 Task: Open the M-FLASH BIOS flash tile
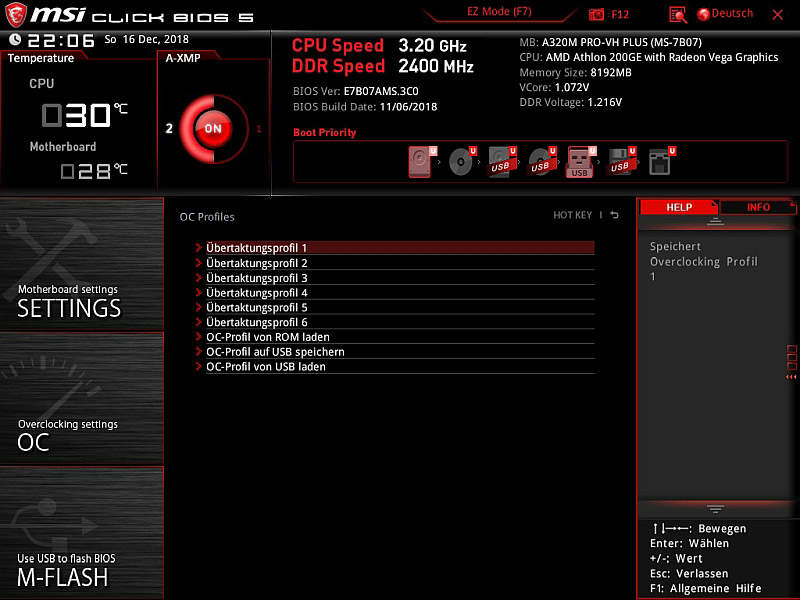[82, 533]
